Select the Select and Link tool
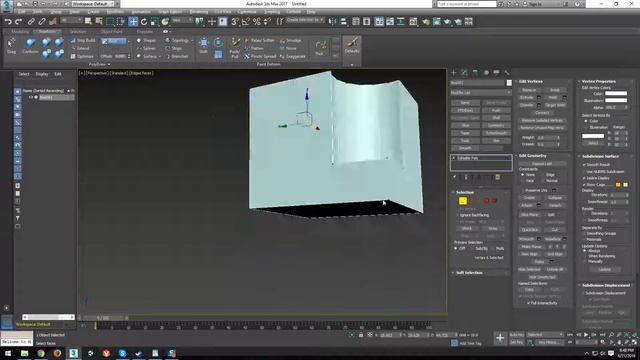This screenshot has height=360, width=640. tap(31, 22)
